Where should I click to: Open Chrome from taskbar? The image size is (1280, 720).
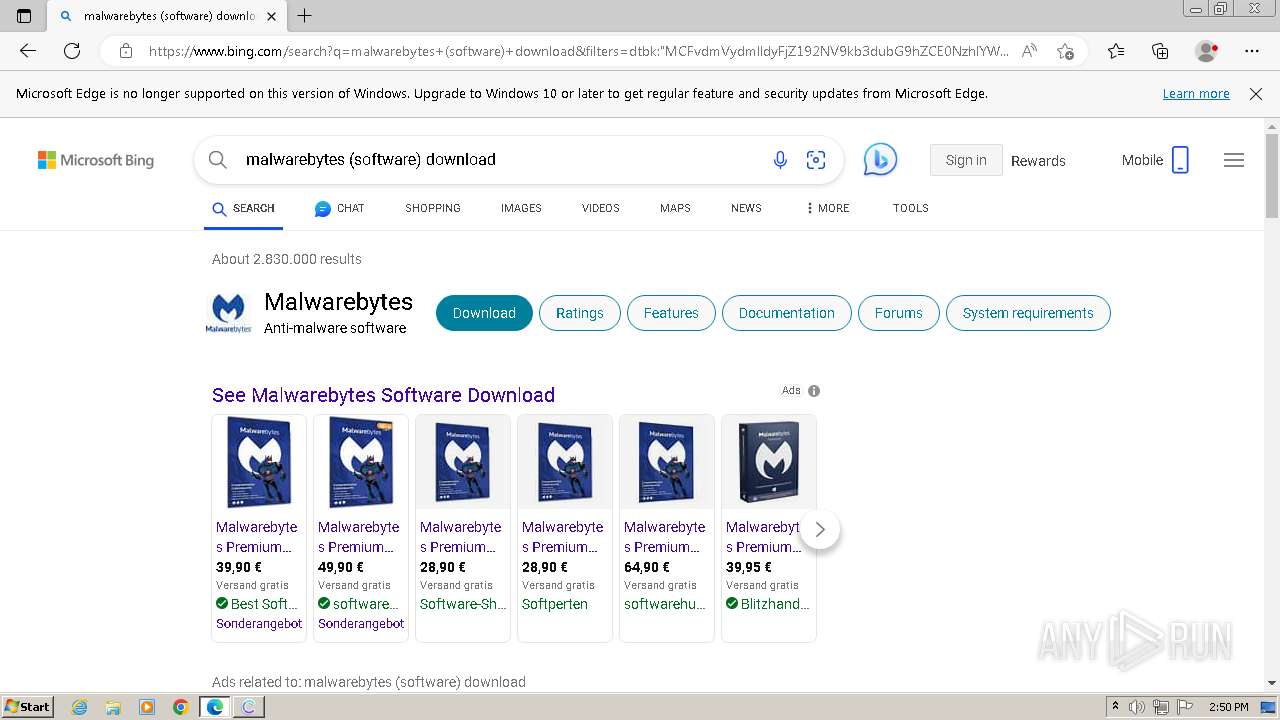pos(180,707)
